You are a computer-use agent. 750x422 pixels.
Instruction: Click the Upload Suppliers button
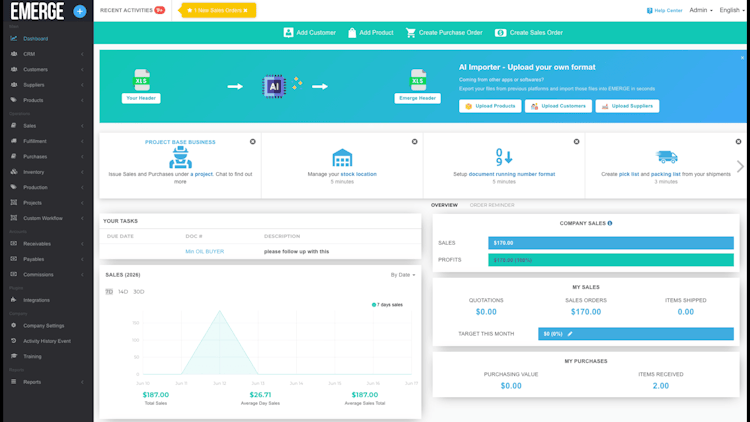627,106
